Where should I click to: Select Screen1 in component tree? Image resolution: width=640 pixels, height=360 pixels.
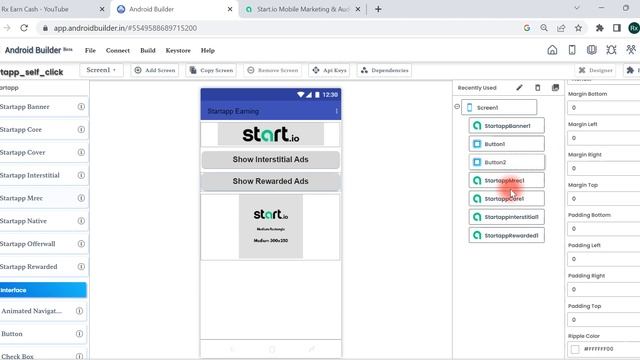[x=499, y=107]
